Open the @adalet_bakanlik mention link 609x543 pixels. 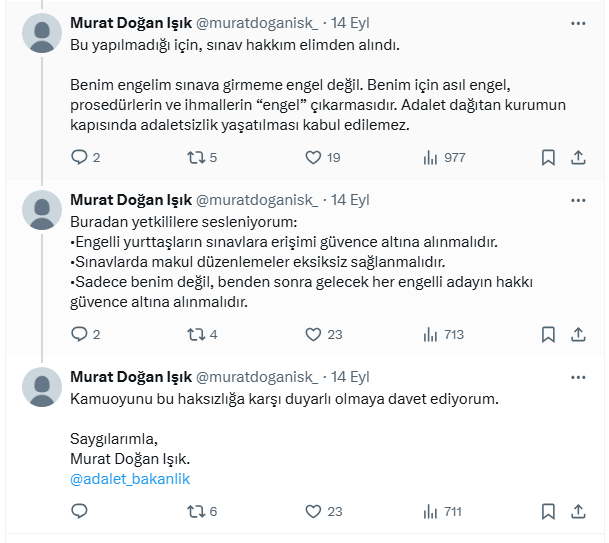pyautogui.click(x=130, y=479)
